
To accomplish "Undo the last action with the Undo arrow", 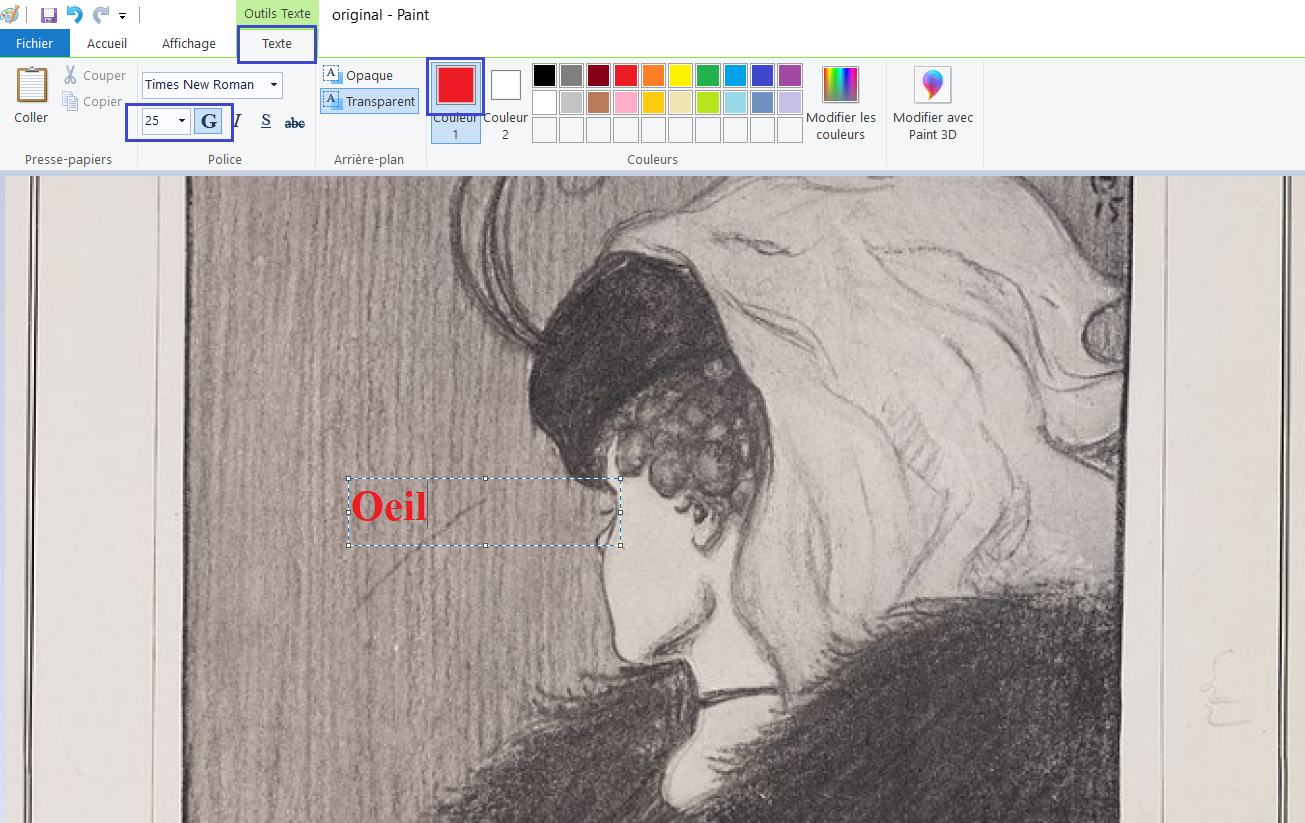I will pyautogui.click(x=74, y=15).
